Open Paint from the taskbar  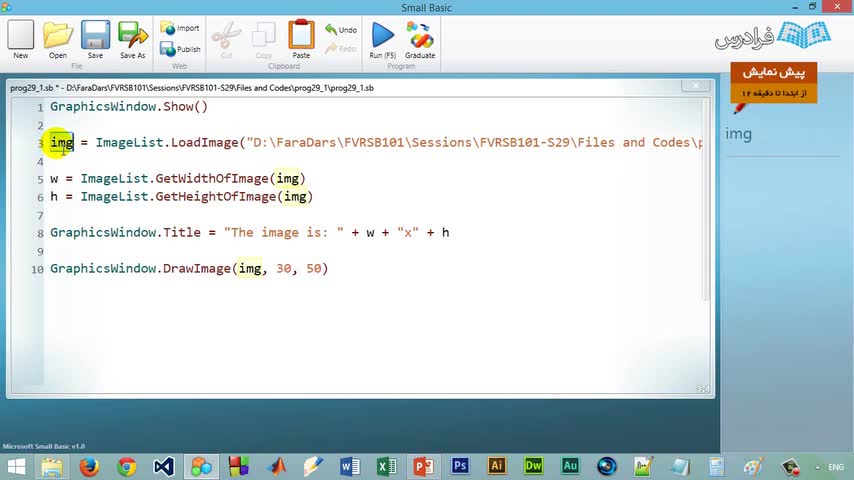pos(753,467)
